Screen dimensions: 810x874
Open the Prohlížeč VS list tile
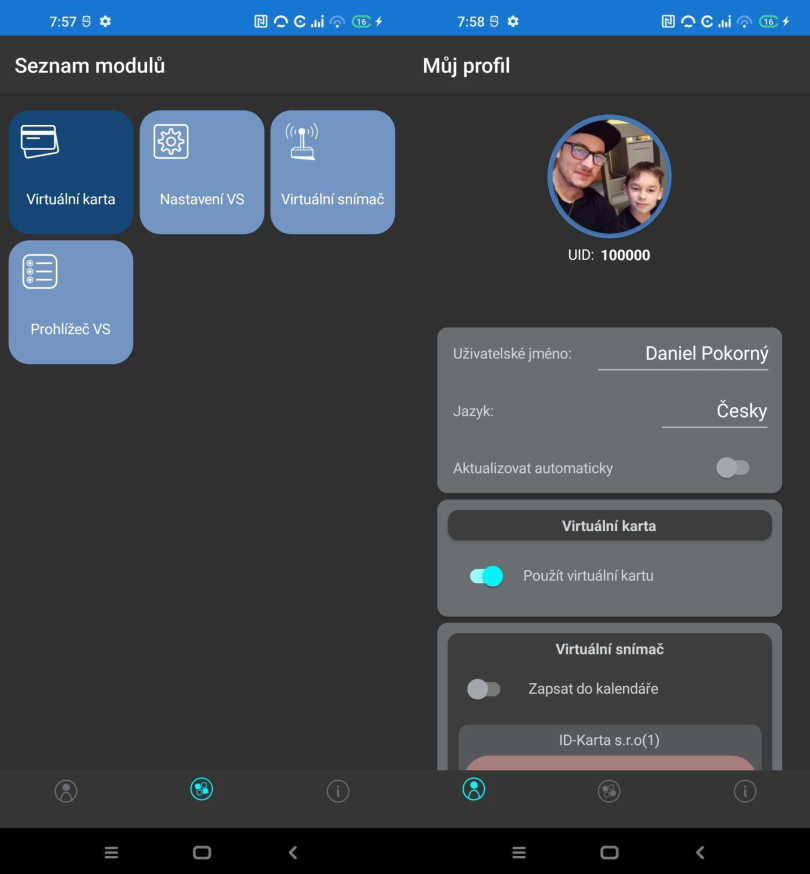coord(71,302)
